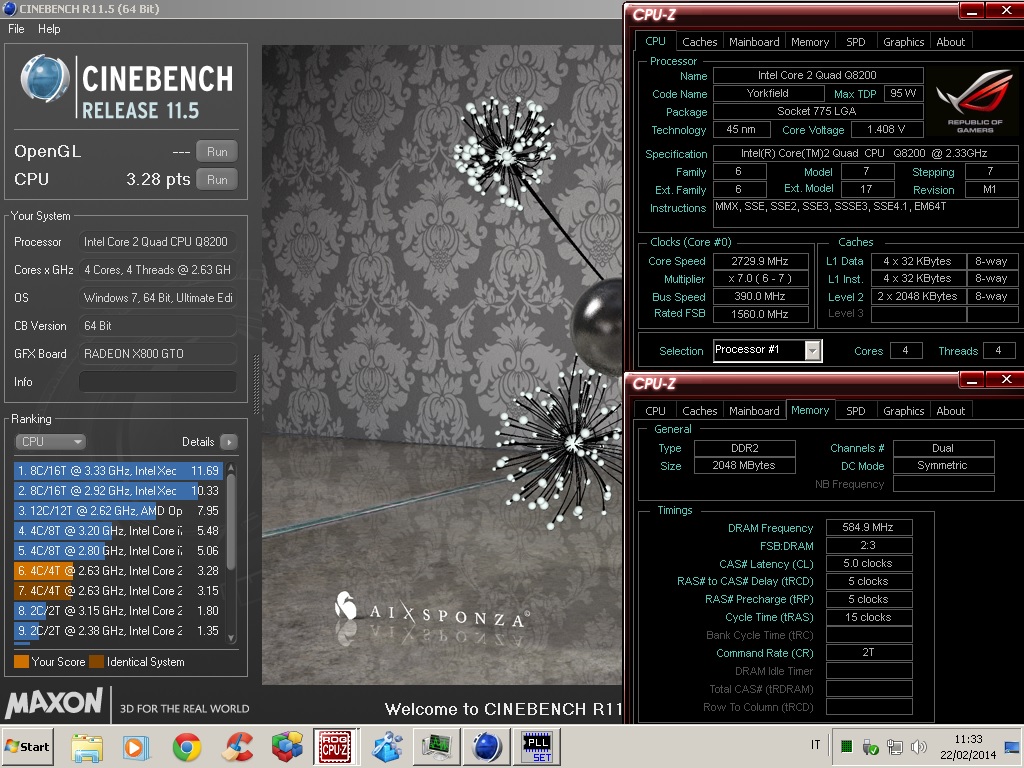Image resolution: width=1024 pixels, height=768 pixels.
Task: Click the orange Your Score legend swatch
Action: coord(21,662)
